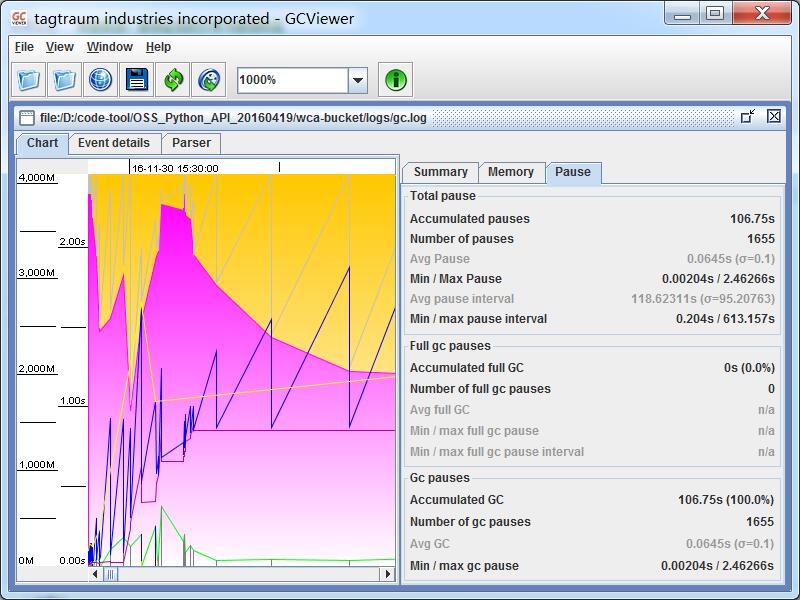Click the leftmost folder icon to open a file
Viewport: 800px width, 600px height.
29,80
